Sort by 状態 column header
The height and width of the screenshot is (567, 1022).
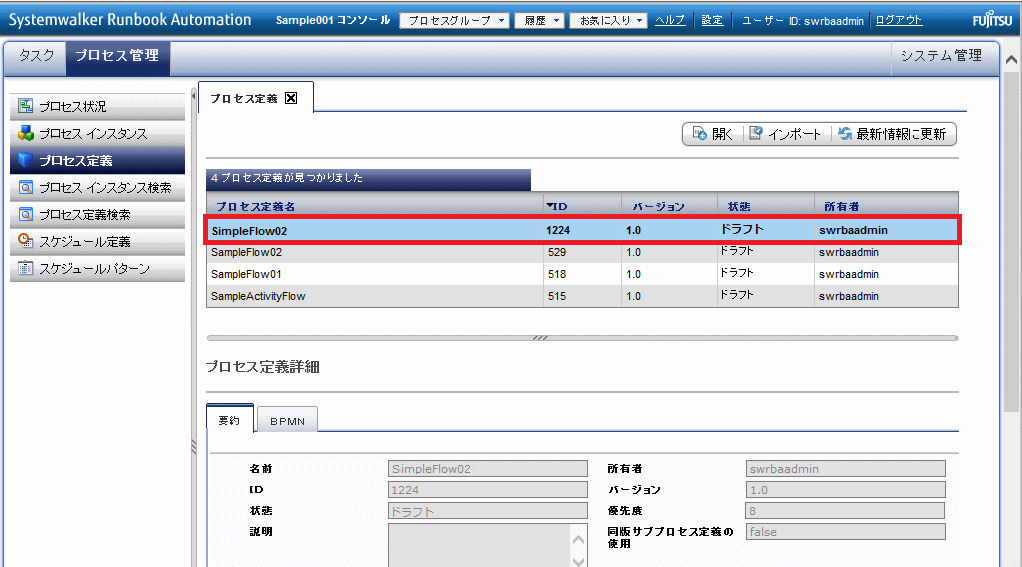point(738,207)
